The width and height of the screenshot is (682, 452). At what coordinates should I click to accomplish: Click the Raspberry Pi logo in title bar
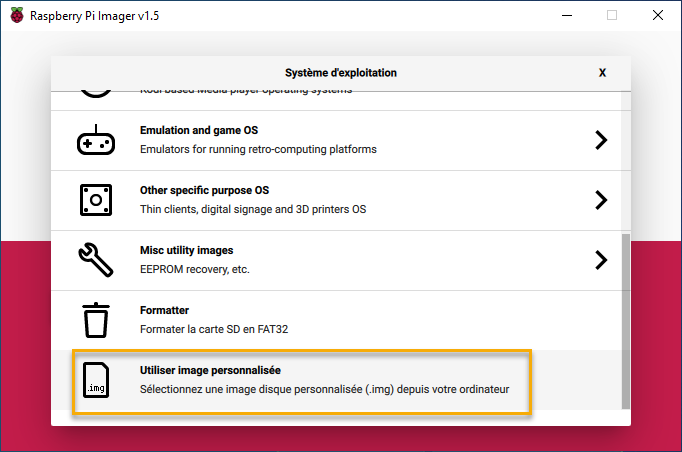click(x=17, y=15)
